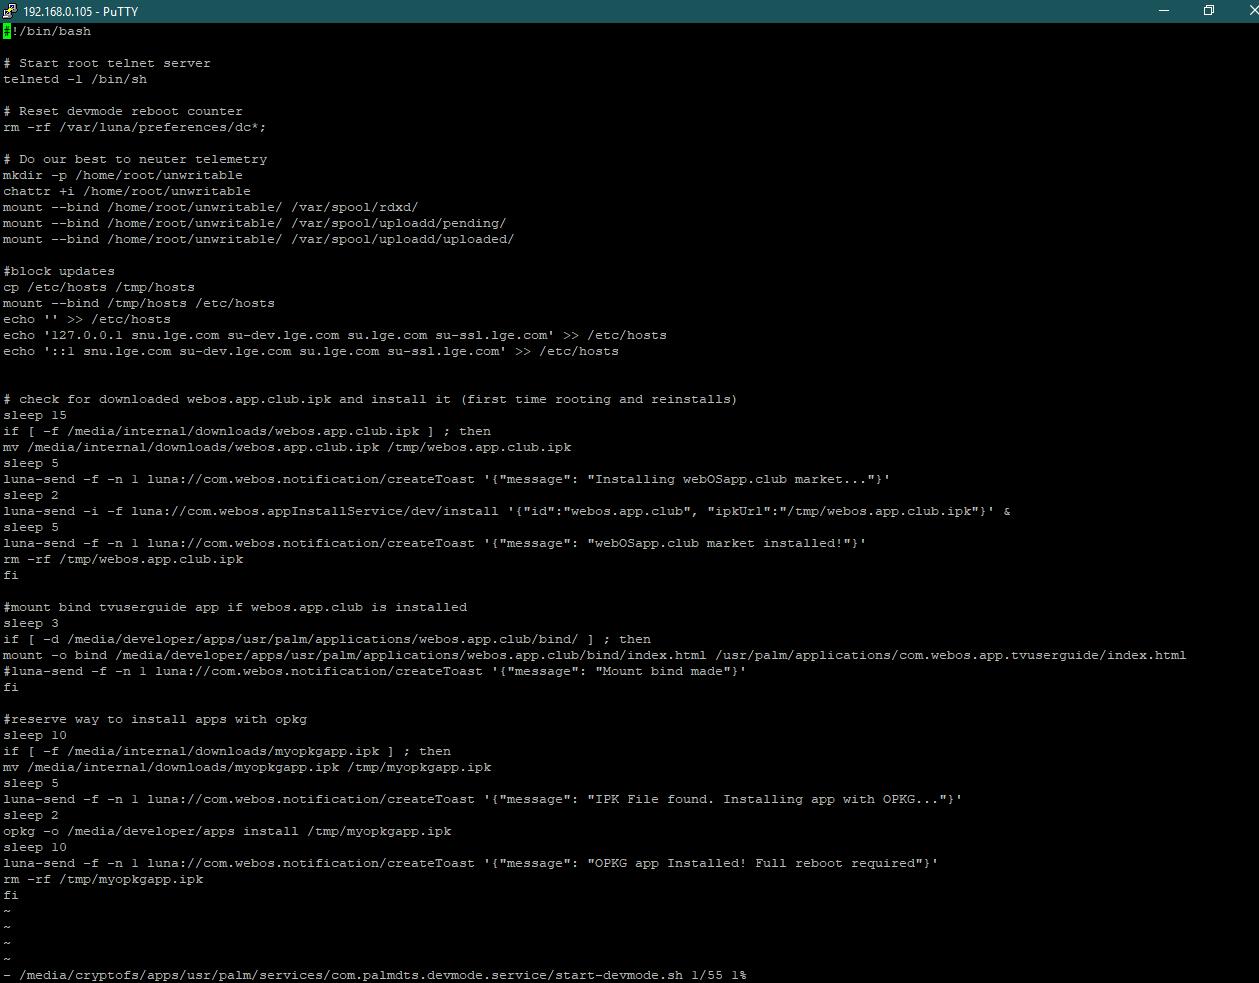Click the commented-out 'Mount bind made' line
This screenshot has width=1259, height=983.
[x=374, y=671]
